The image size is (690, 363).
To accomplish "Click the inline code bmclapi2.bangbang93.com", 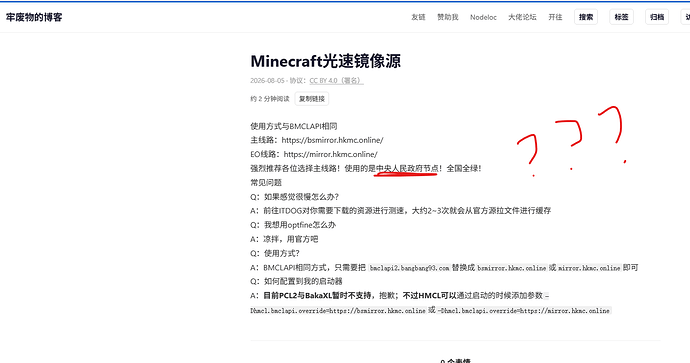I will 409,268.
